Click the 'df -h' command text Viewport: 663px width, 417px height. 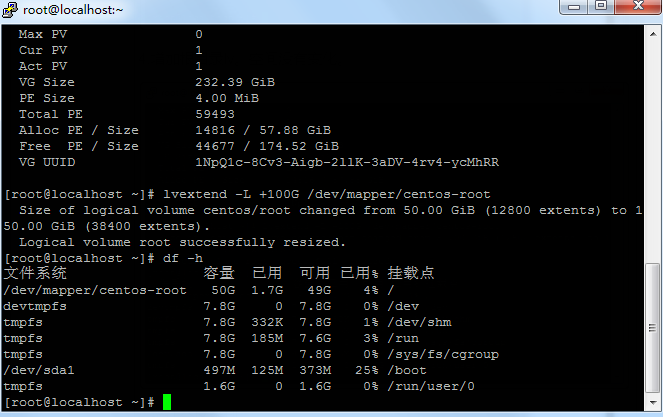coord(183,258)
